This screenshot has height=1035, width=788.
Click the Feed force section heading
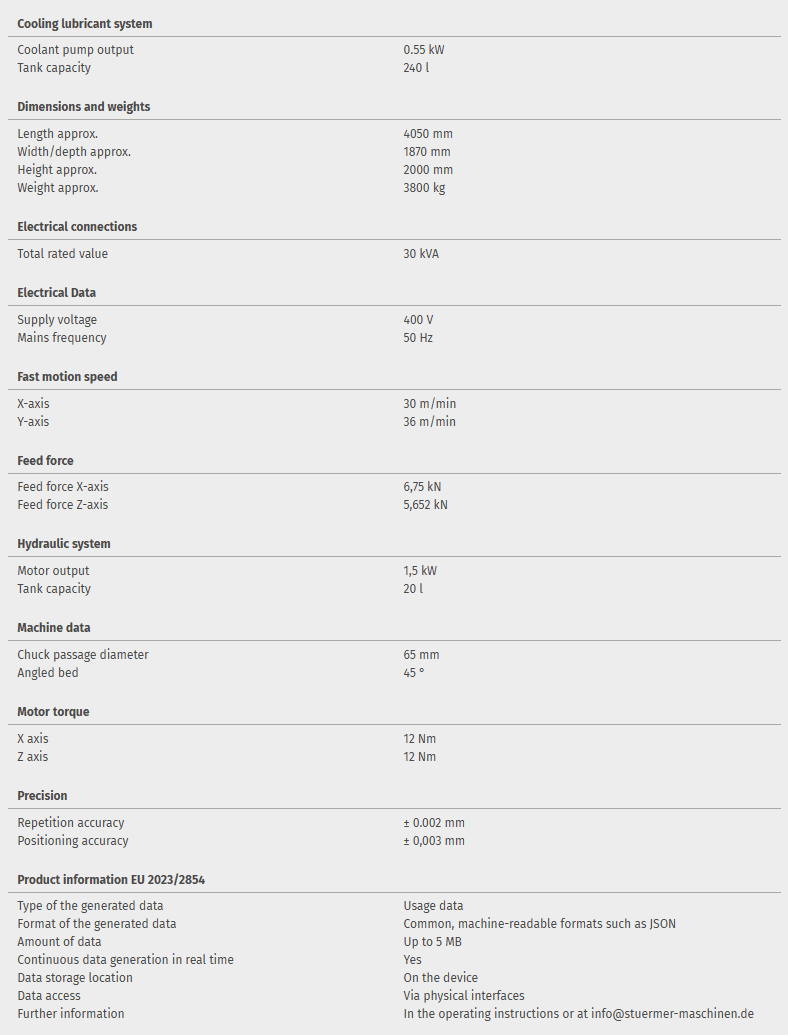[x=45, y=461]
